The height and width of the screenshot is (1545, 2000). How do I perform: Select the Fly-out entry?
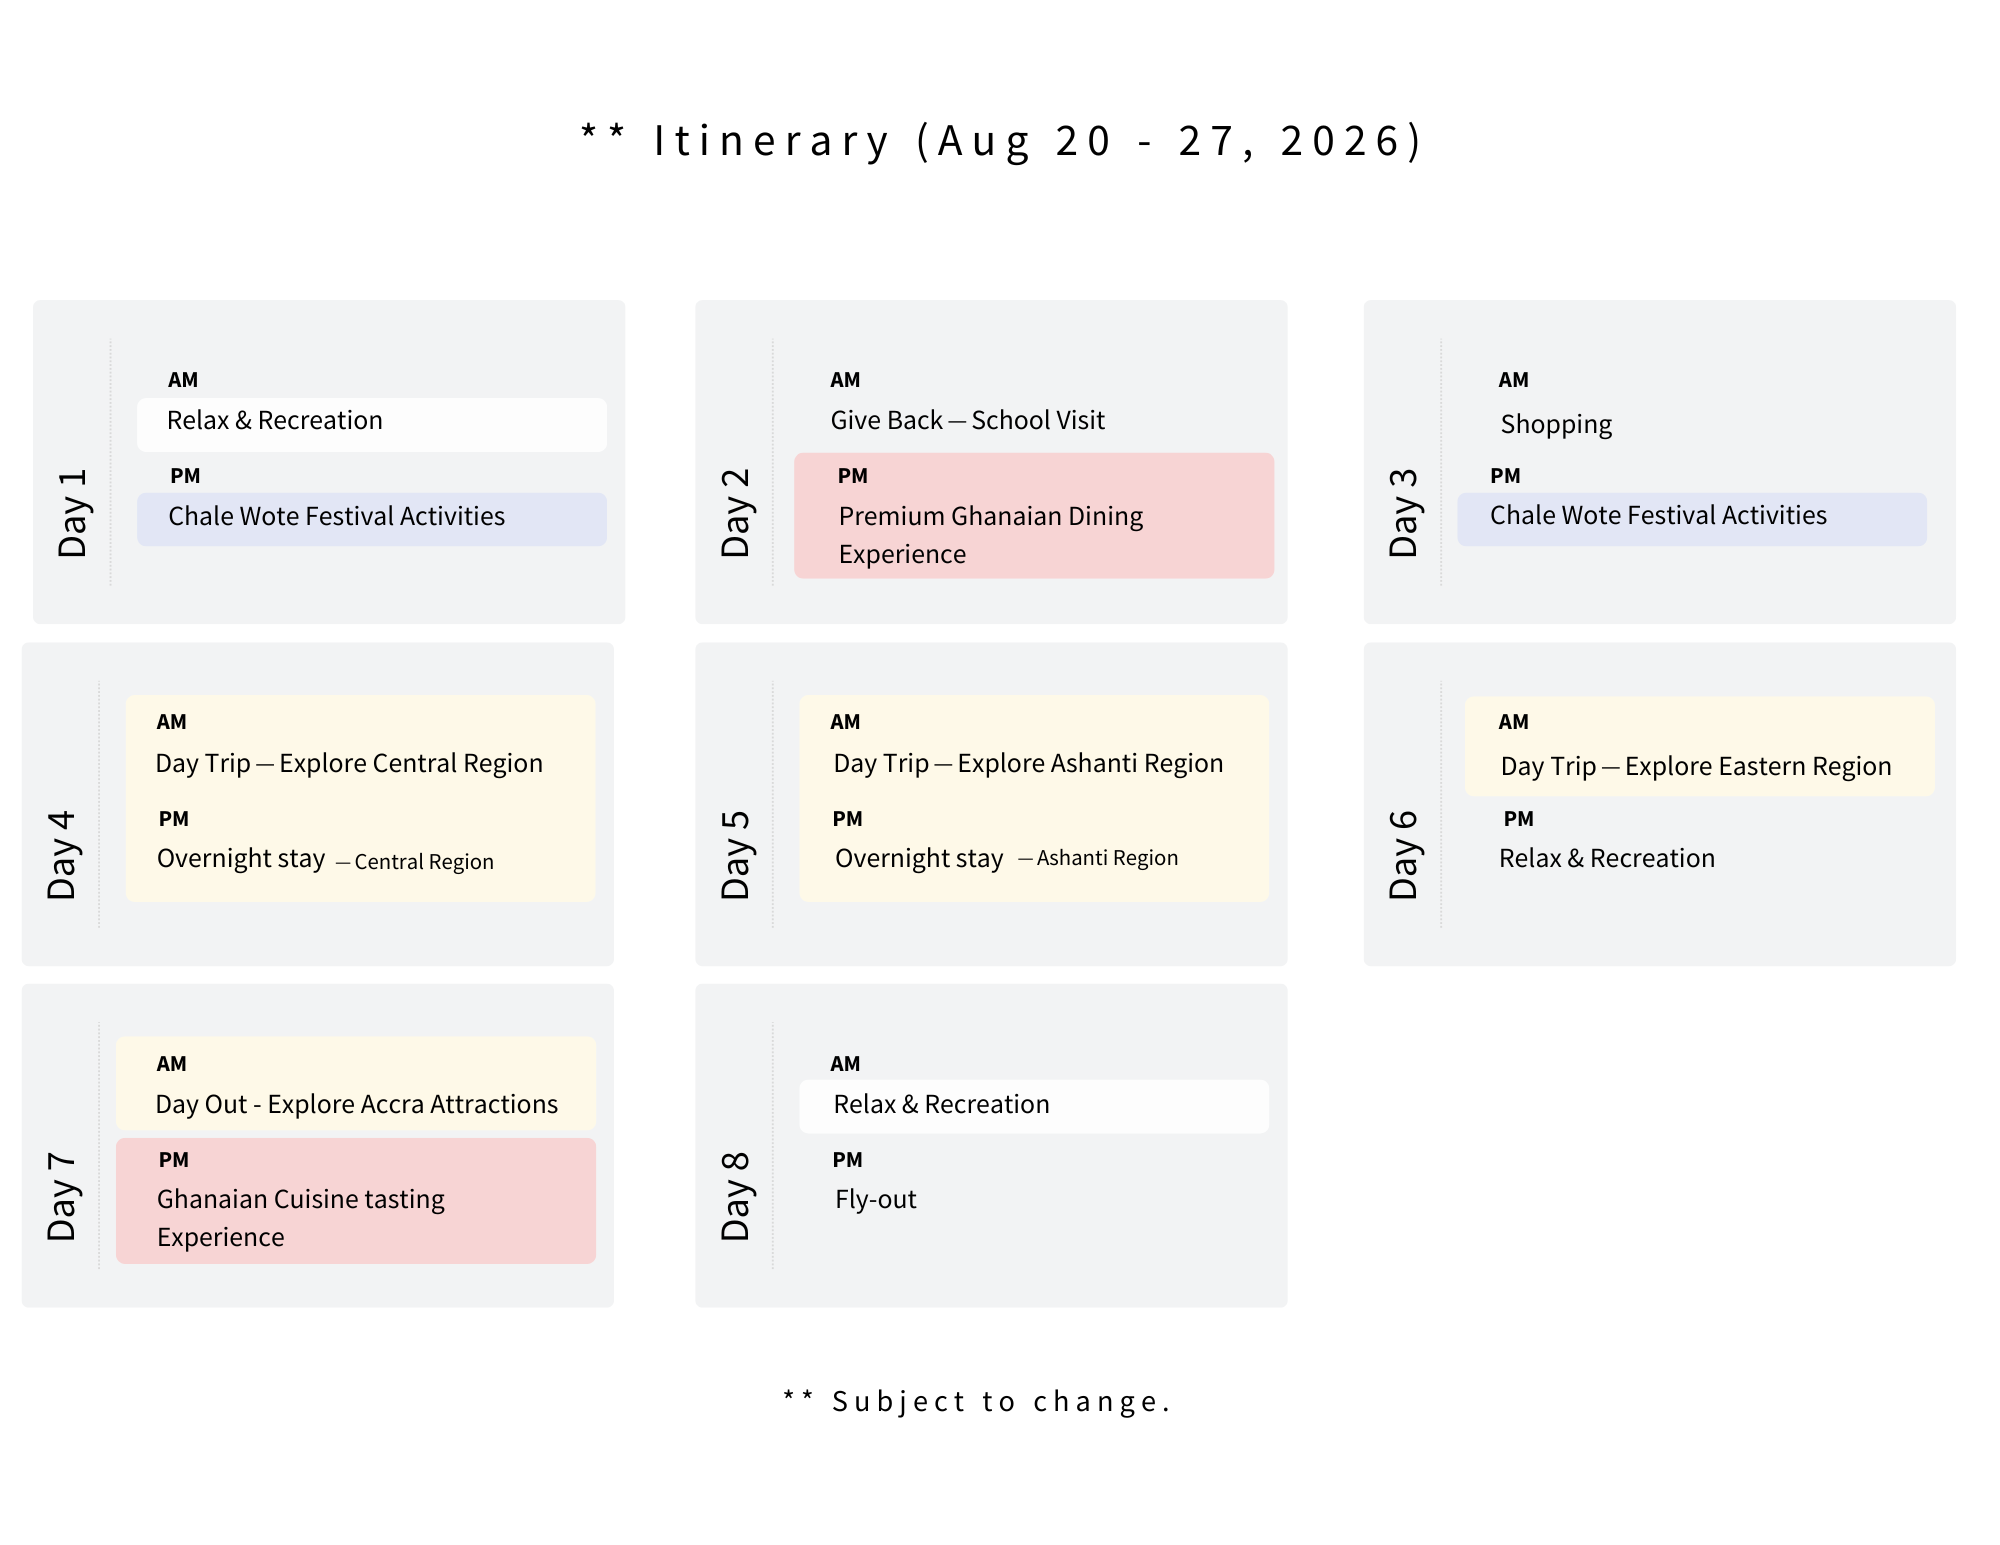875,1200
